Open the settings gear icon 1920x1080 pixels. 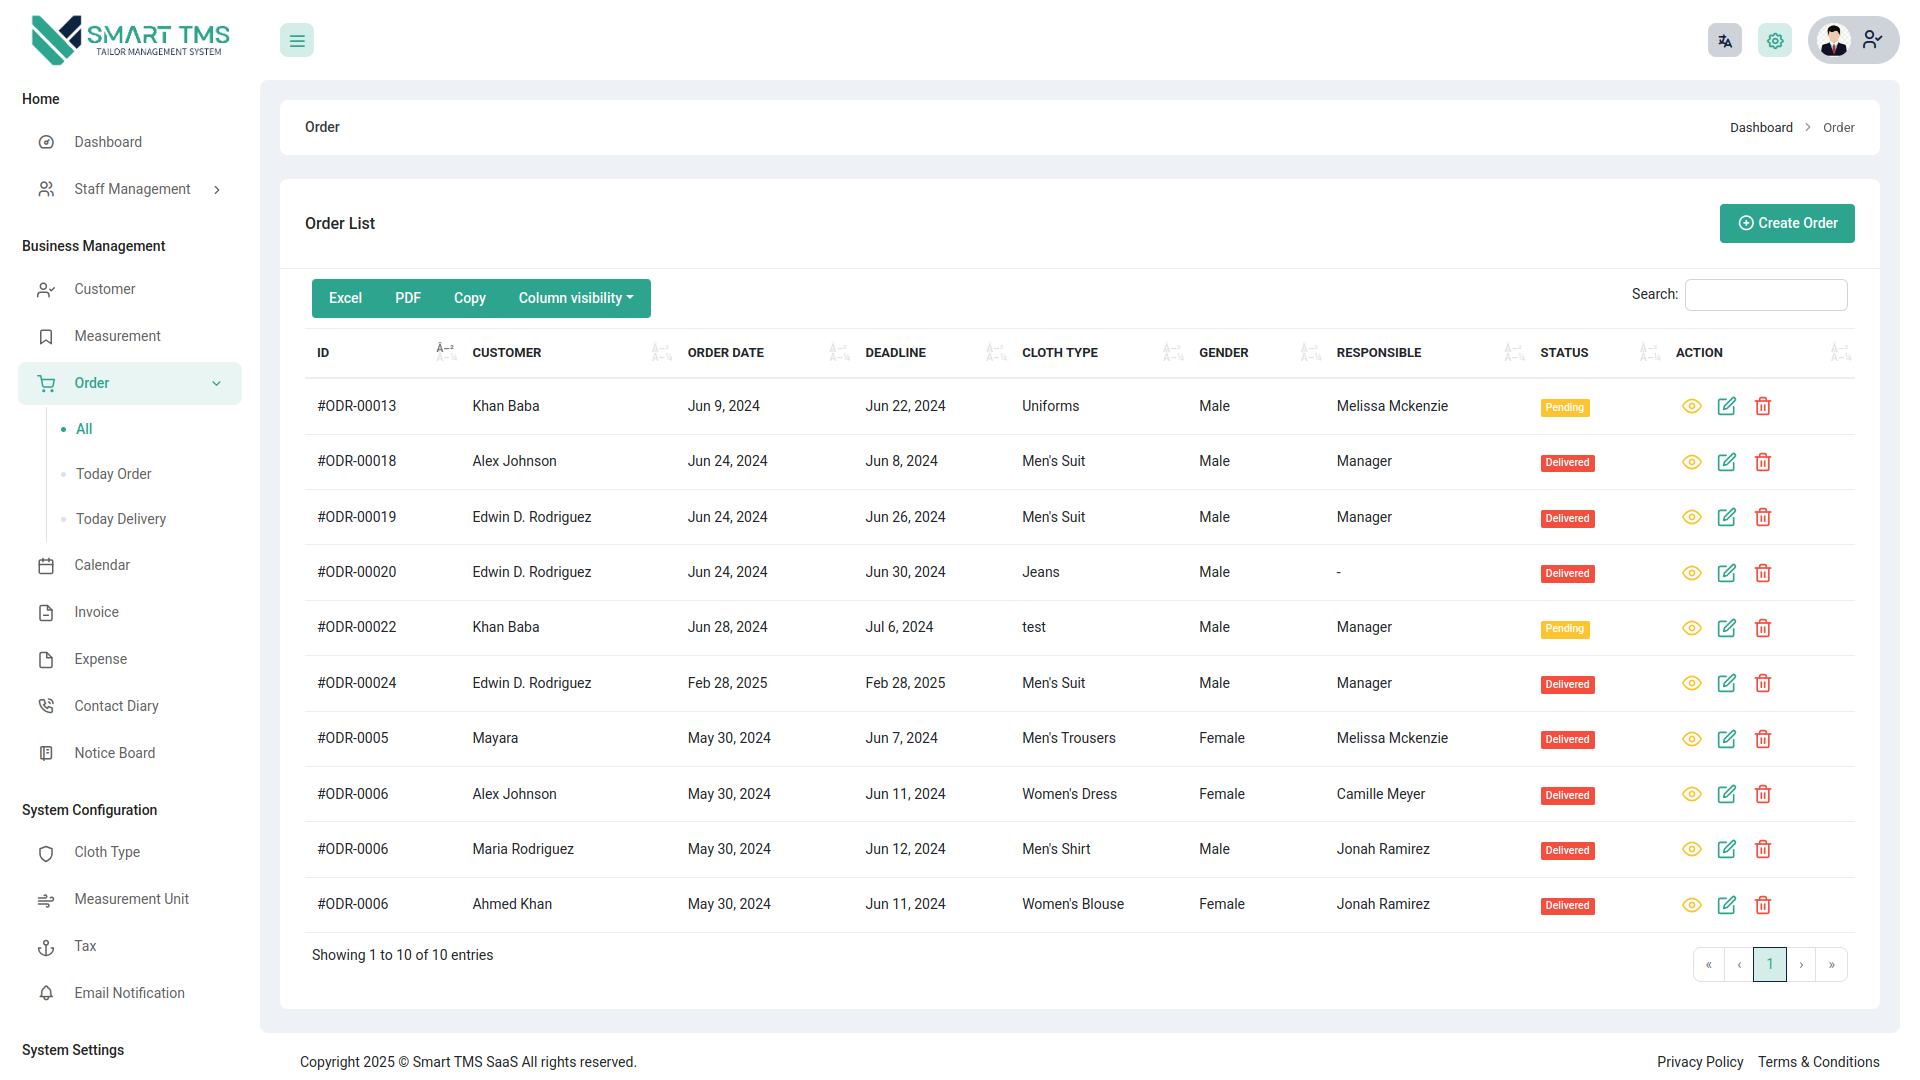[x=1775, y=40]
